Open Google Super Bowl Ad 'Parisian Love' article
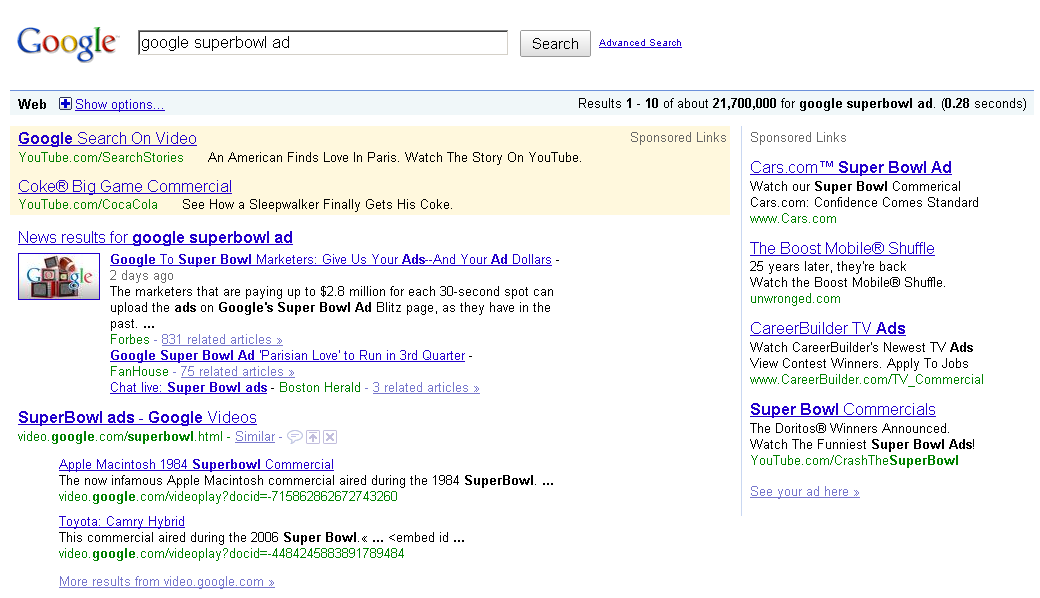 [288, 355]
